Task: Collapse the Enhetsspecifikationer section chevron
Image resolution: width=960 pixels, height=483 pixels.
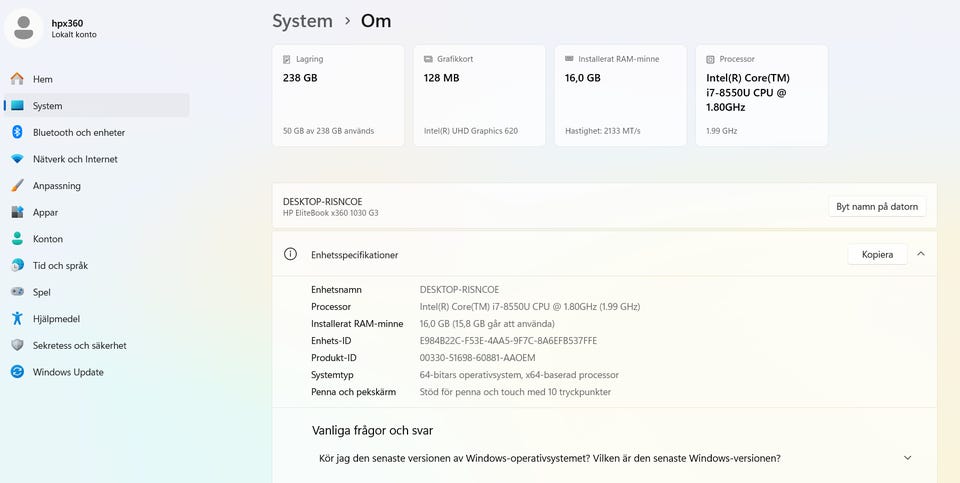Action: coord(920,254)
